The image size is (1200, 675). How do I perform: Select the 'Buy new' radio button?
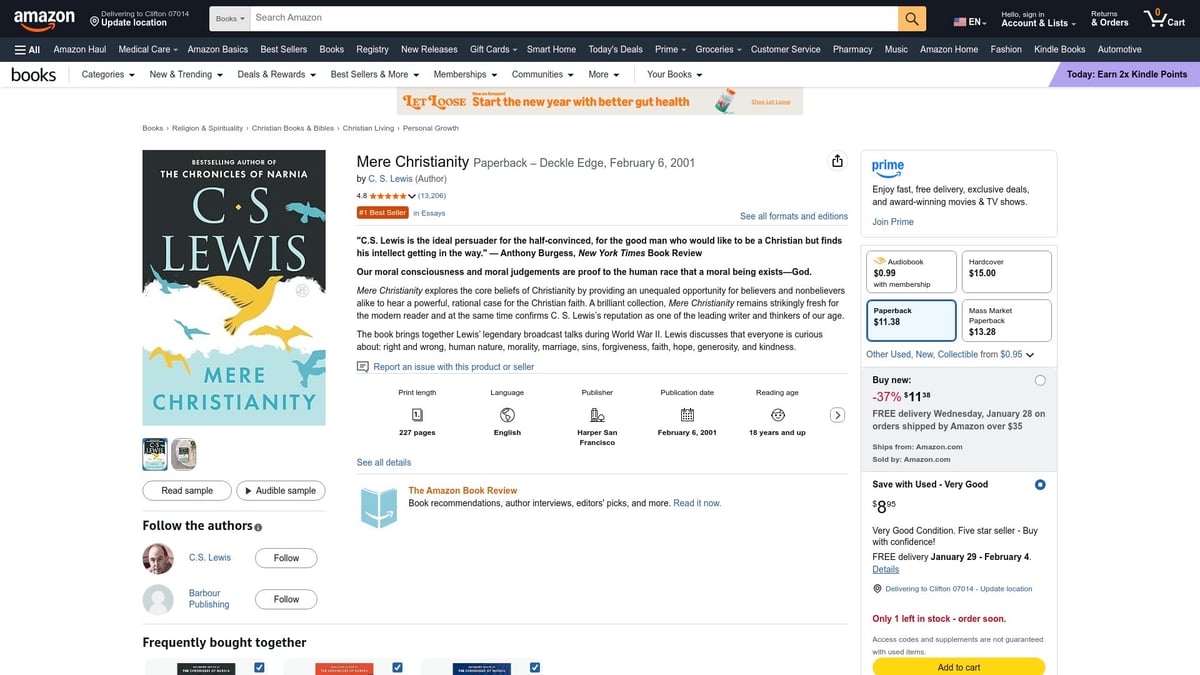(1040, 380)
